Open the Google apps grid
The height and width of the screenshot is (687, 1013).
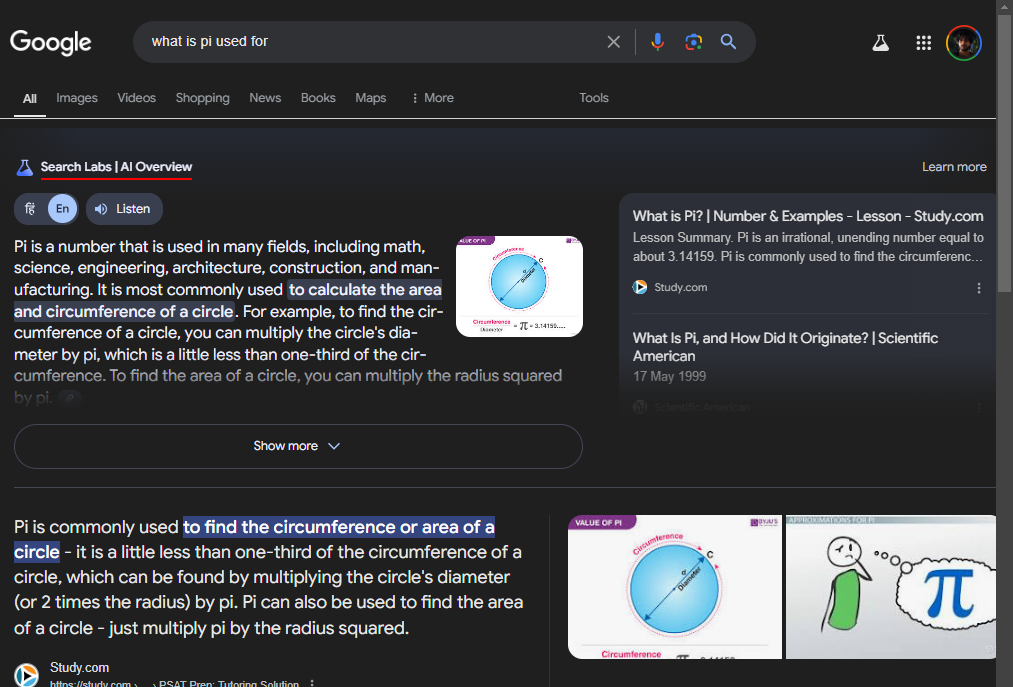pyautogui.click(x=923, y=43)
